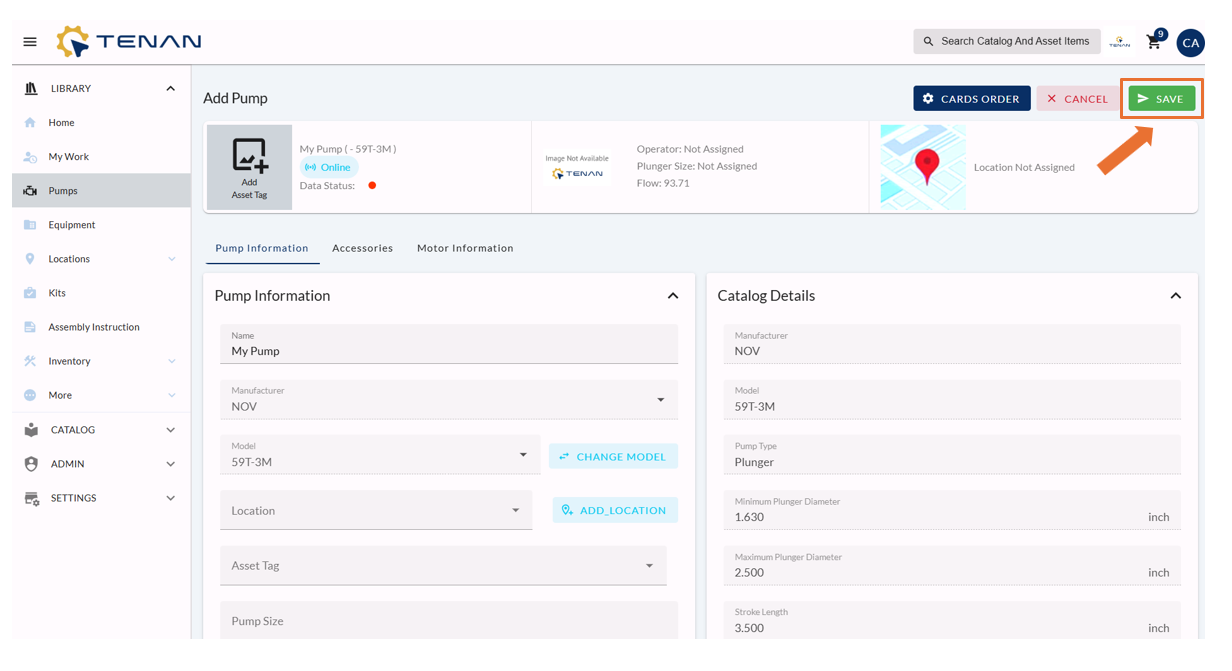Click the Save button

point(1161,99)
